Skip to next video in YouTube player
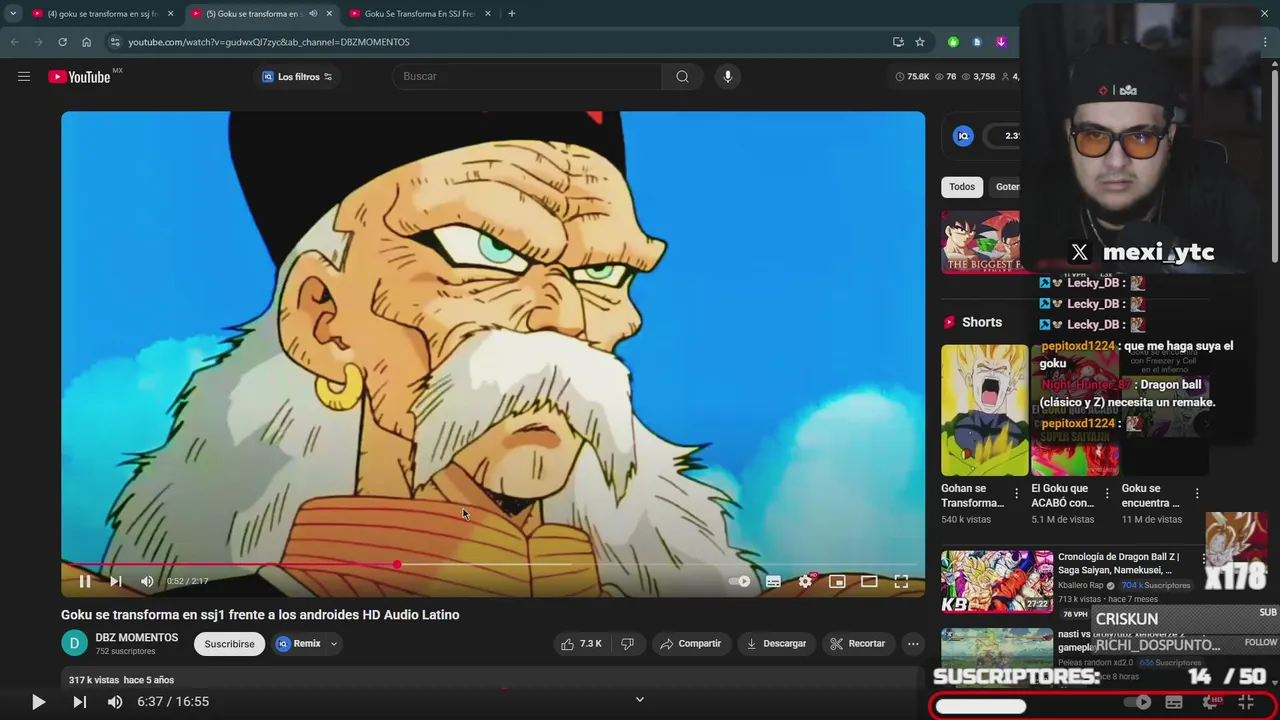This screenshot has width=1280, height=720. point(116,581)
